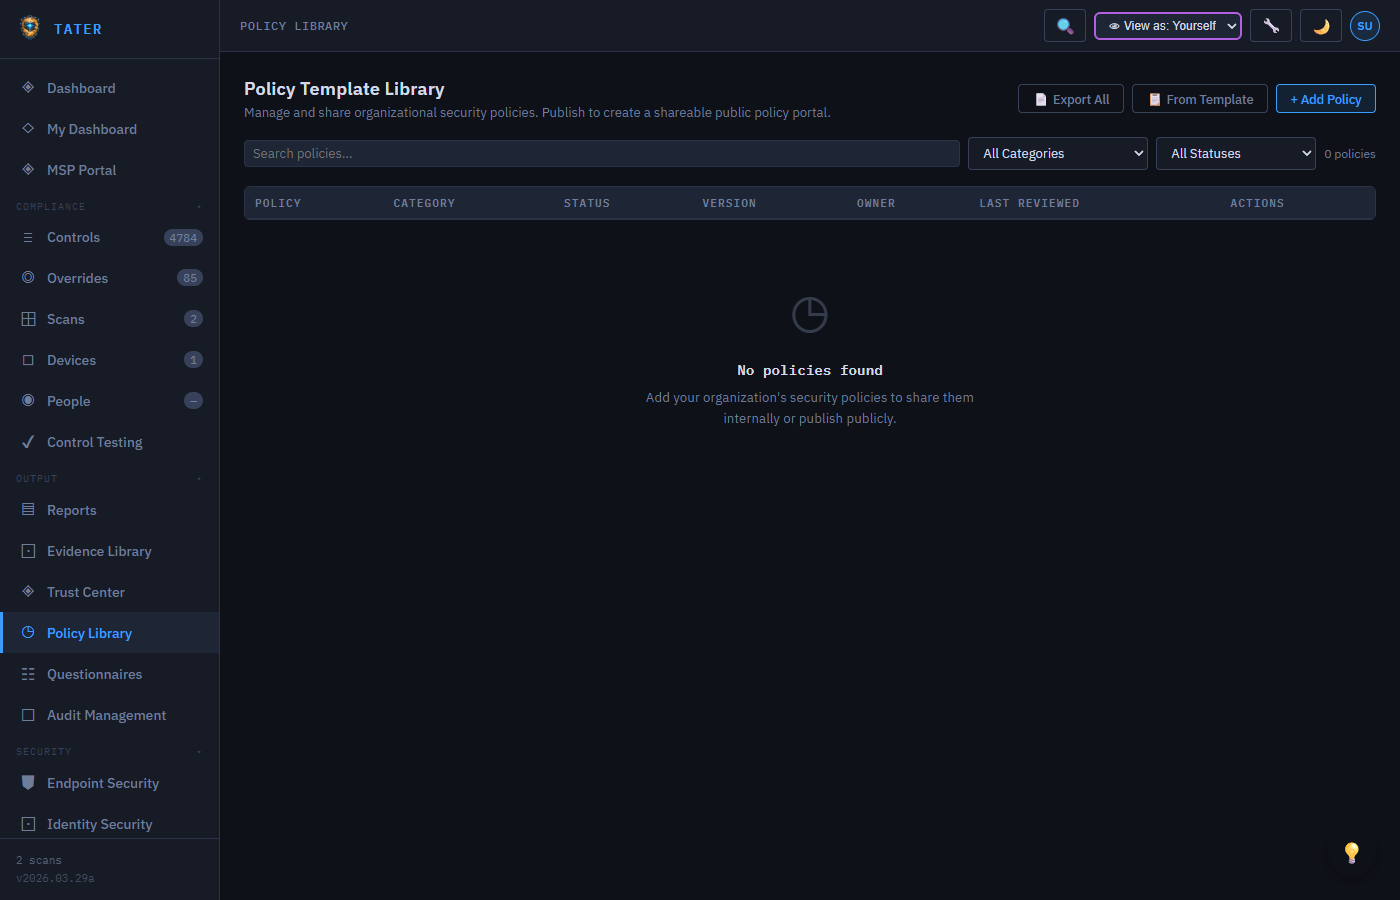Open the SU user avatar menu
1400x900 pixels.
(1365, 26)
